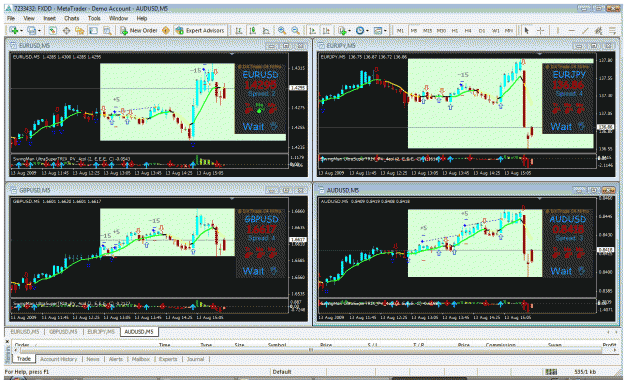Open the Experts terminal tab
The width and height of the screenshot is (625, 380).
pos(168,359)
